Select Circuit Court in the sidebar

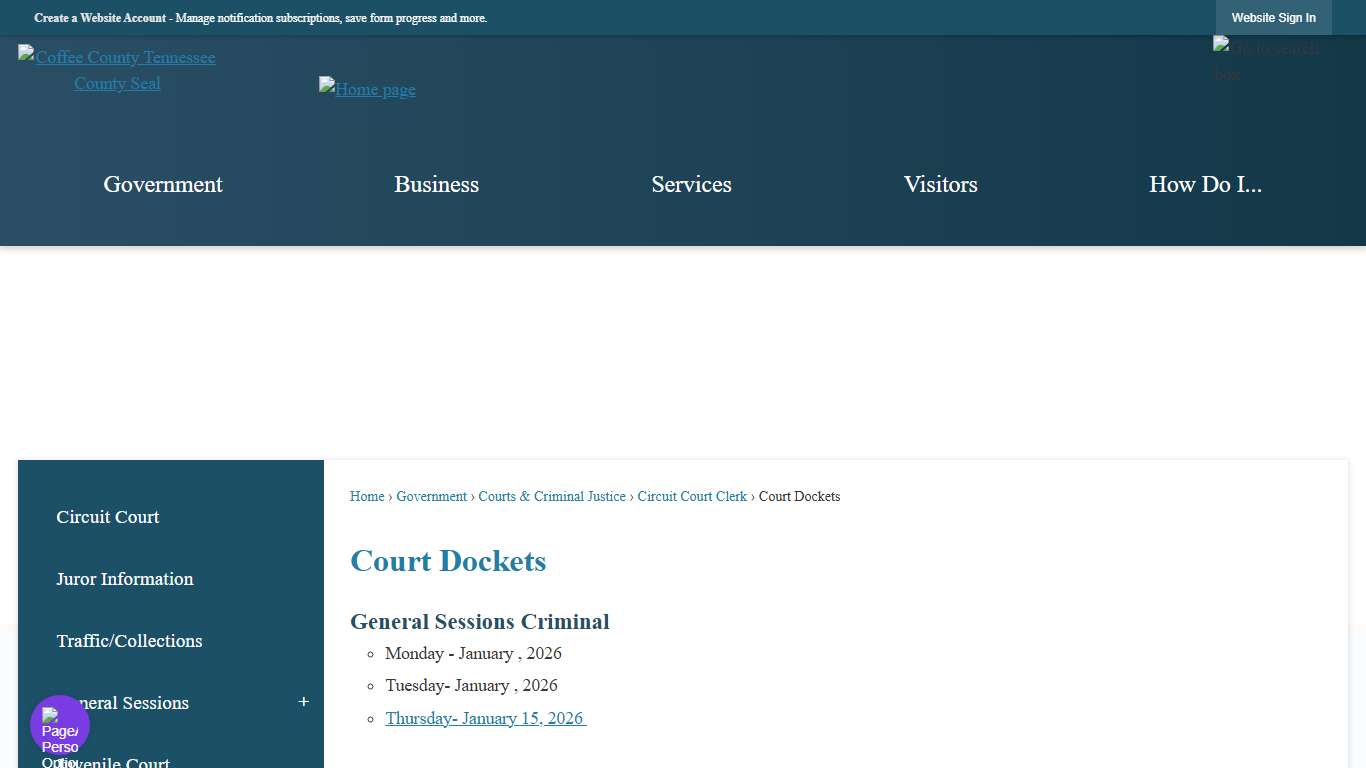pyautogui.click(x=108, y=517)
